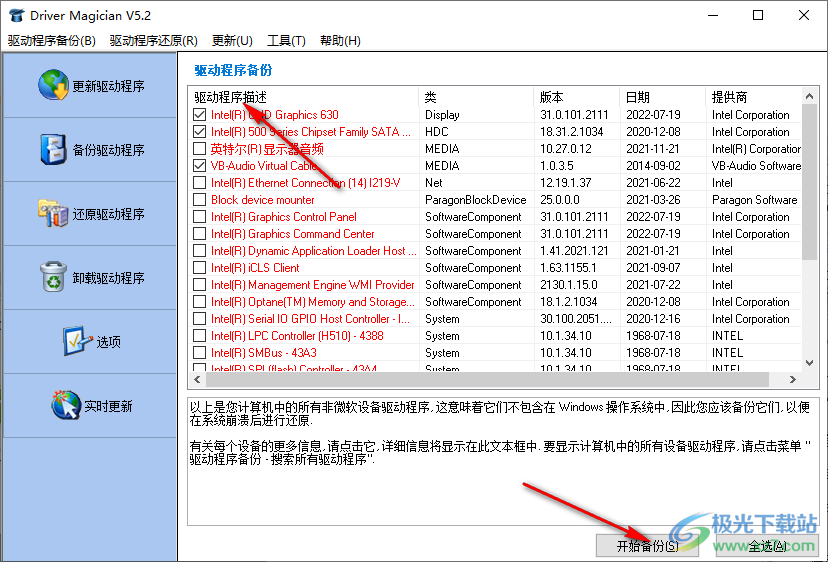Check Intel(R) Management Engine WMI Provider checkbox

click(200, 285)
